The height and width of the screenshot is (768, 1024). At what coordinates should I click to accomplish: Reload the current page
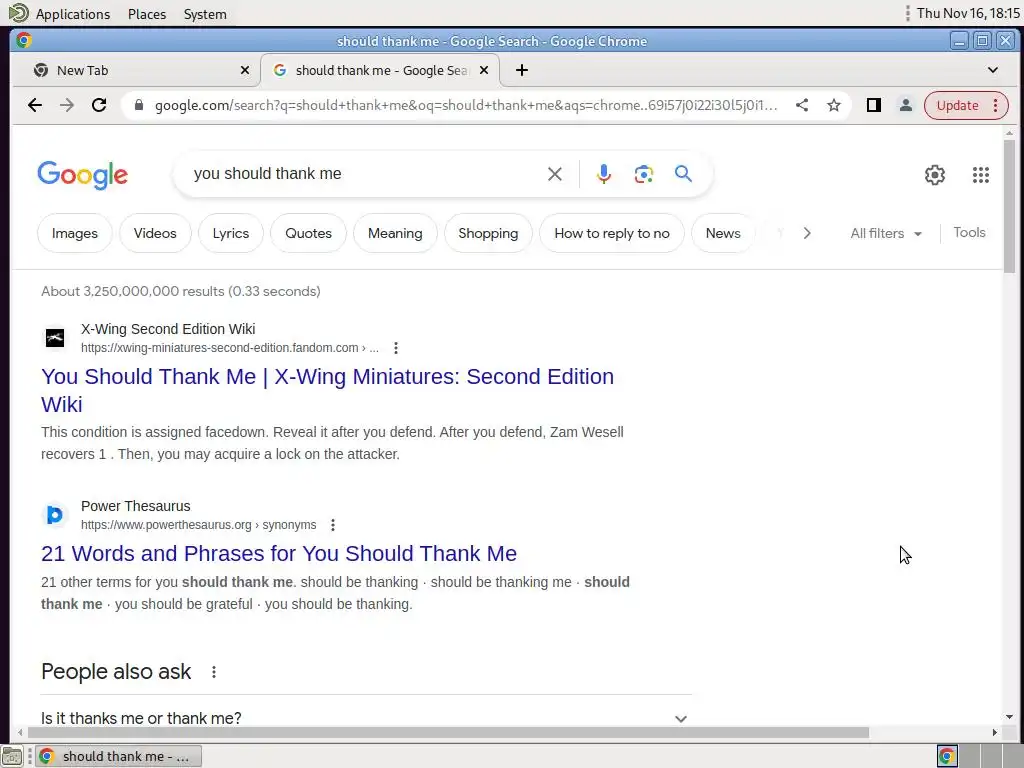point(99,105)
